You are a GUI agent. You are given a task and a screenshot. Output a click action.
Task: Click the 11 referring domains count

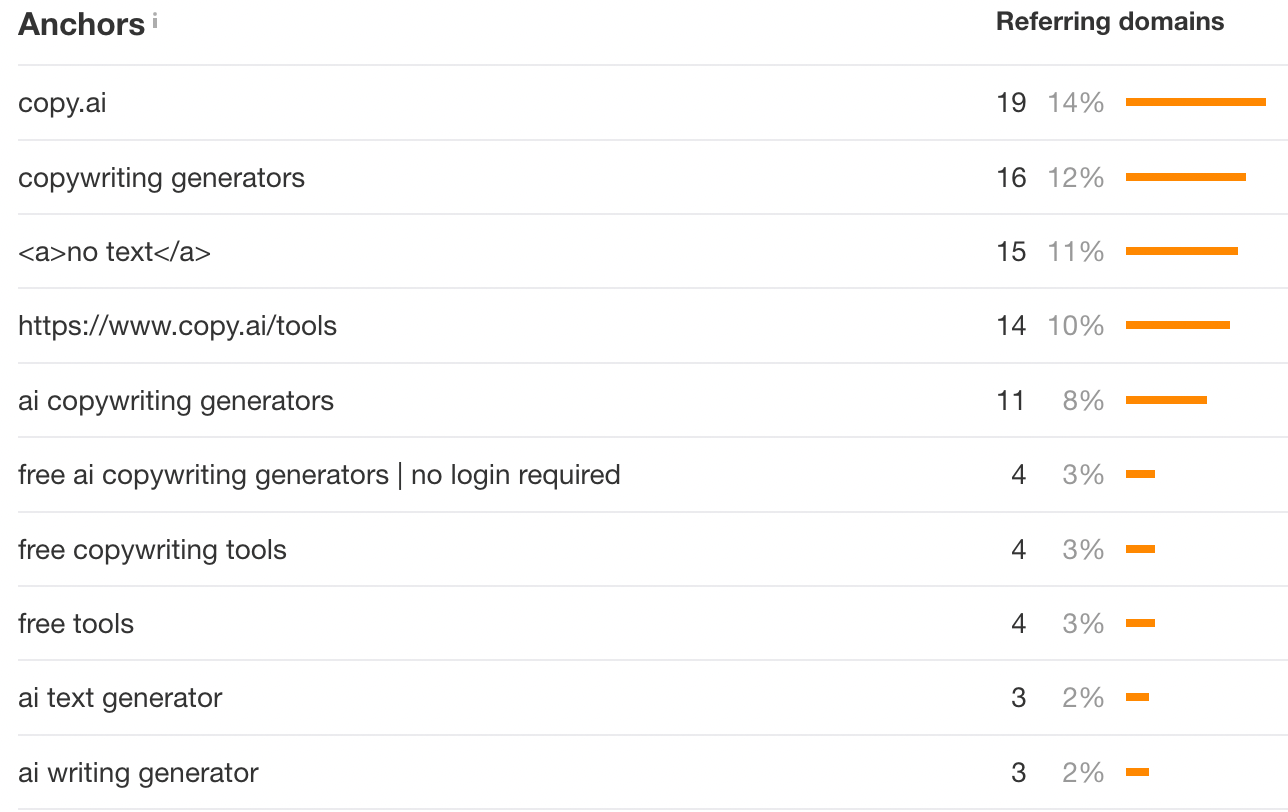(1011, 401)
